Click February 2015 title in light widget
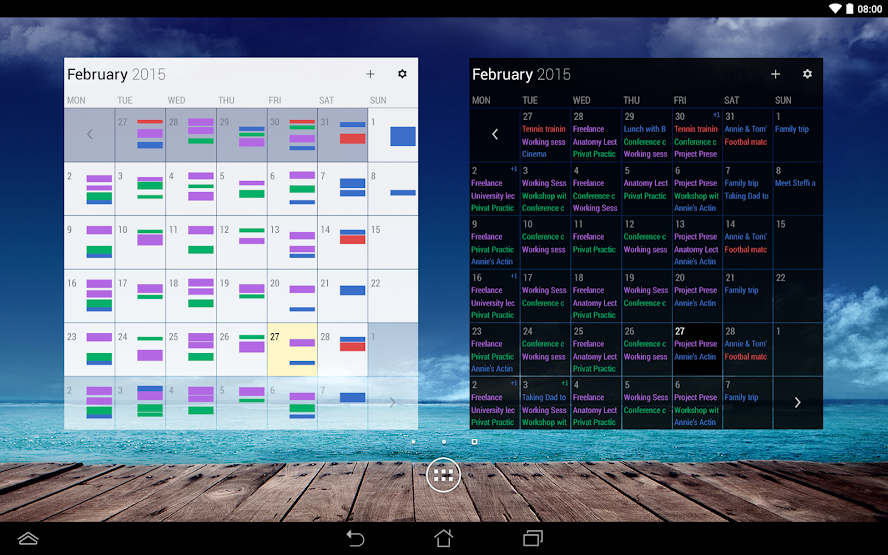Image resolution: width=888 pixels, height=555 pixels. 116,74
